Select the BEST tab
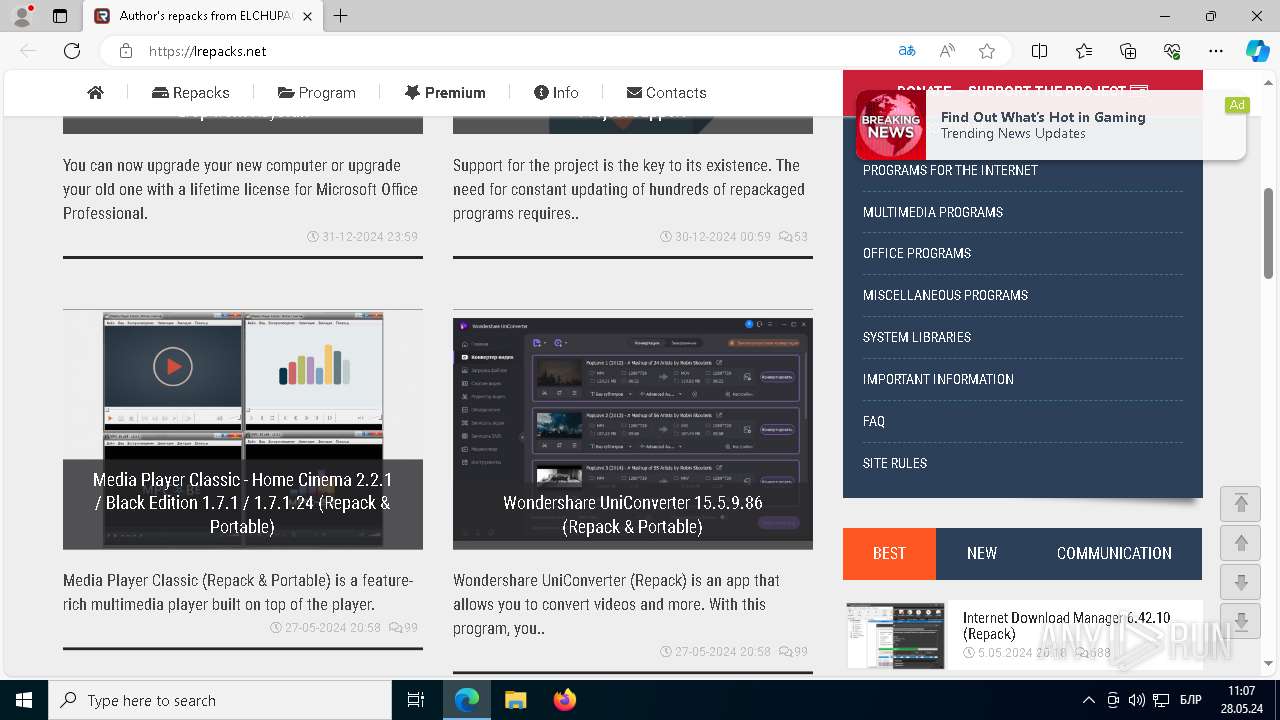 889,553
